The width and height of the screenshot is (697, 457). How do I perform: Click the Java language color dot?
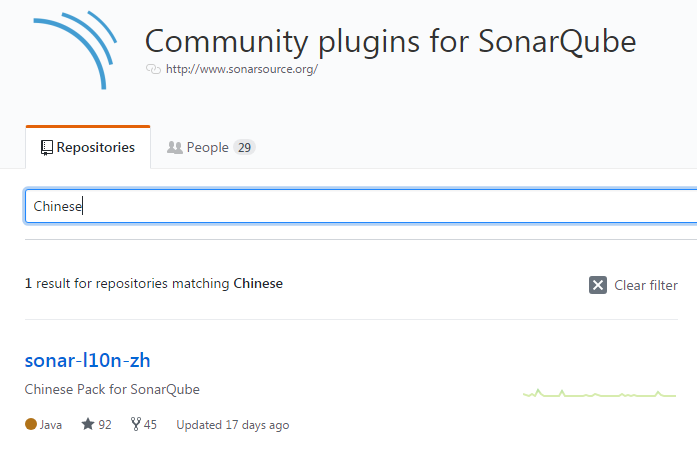(x=31, y=424)
